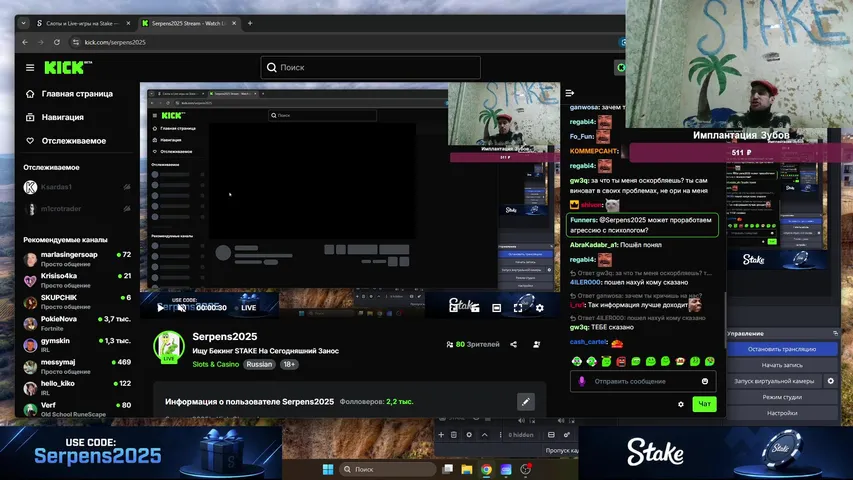The image size is (853, 480).
Task: Edit the Serpens2025 user information
Action: [526, 402]
